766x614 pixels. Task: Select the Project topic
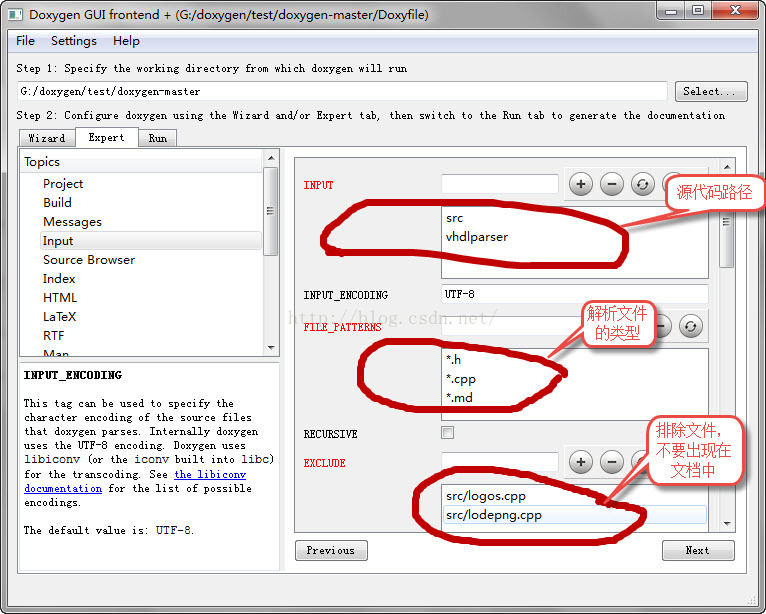(x=63, y=184)
